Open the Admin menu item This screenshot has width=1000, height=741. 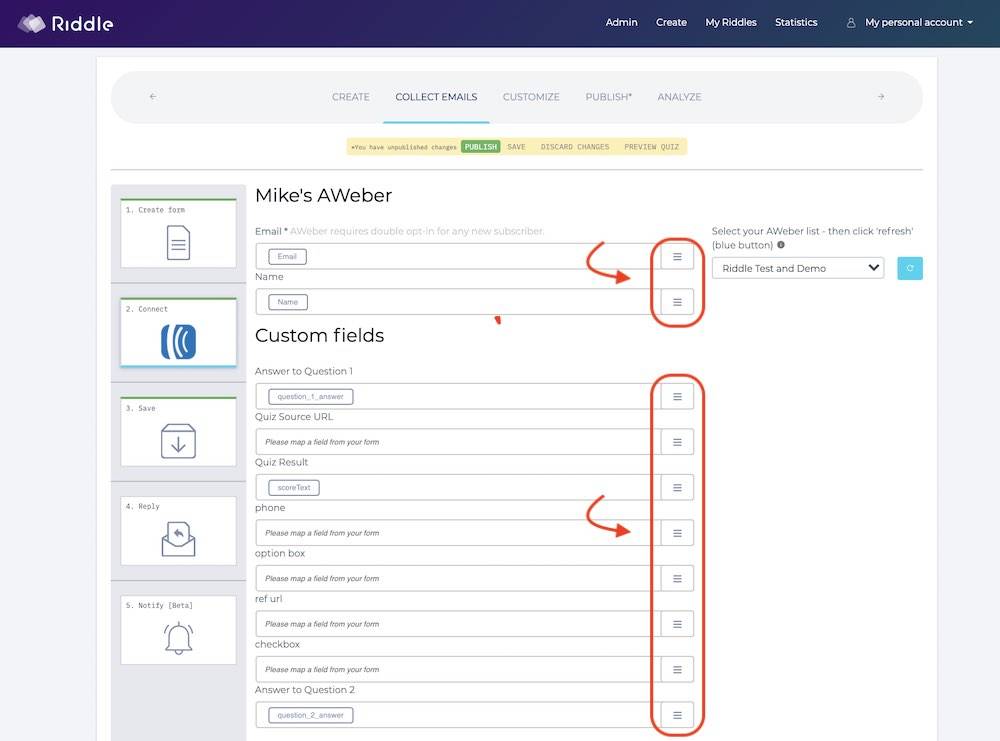621,22
